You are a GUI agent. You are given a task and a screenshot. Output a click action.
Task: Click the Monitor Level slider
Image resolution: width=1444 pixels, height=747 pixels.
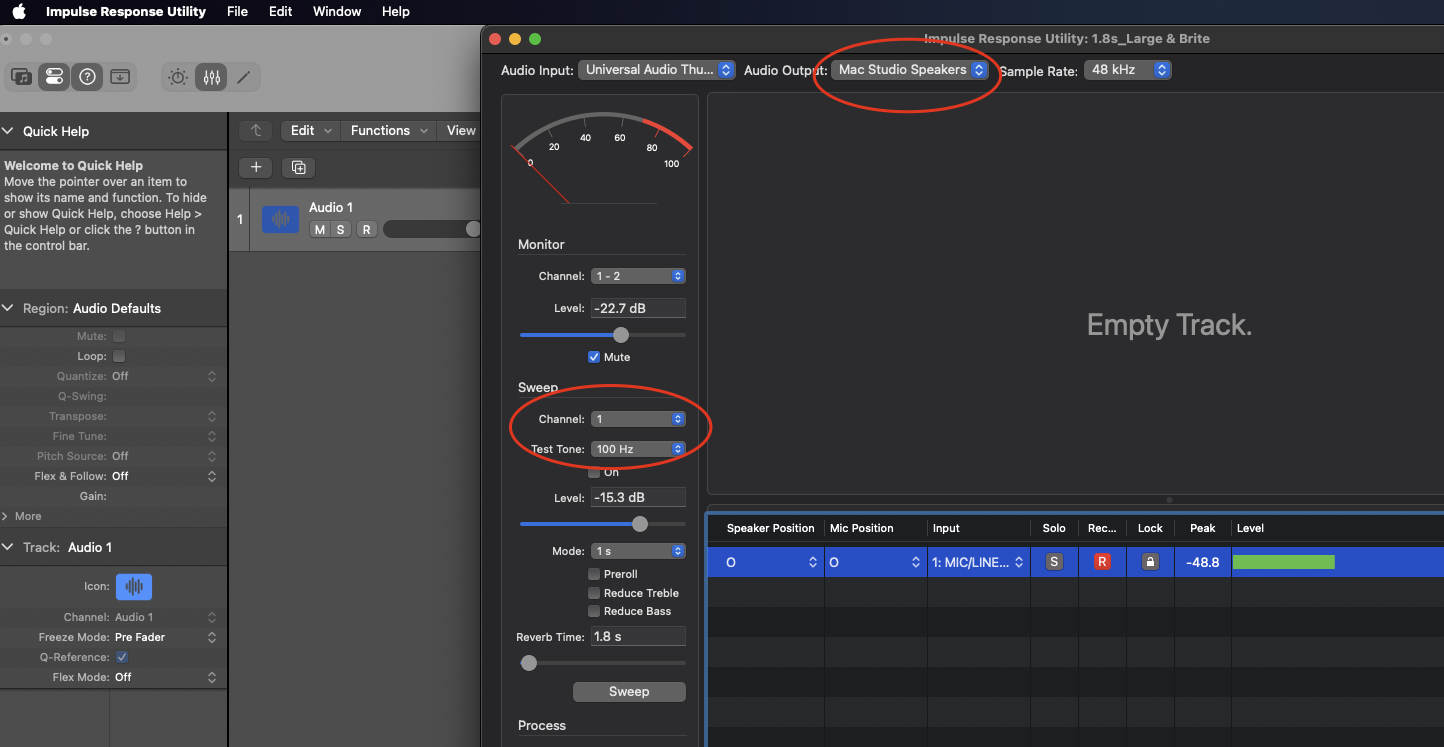tap(603, 335)
